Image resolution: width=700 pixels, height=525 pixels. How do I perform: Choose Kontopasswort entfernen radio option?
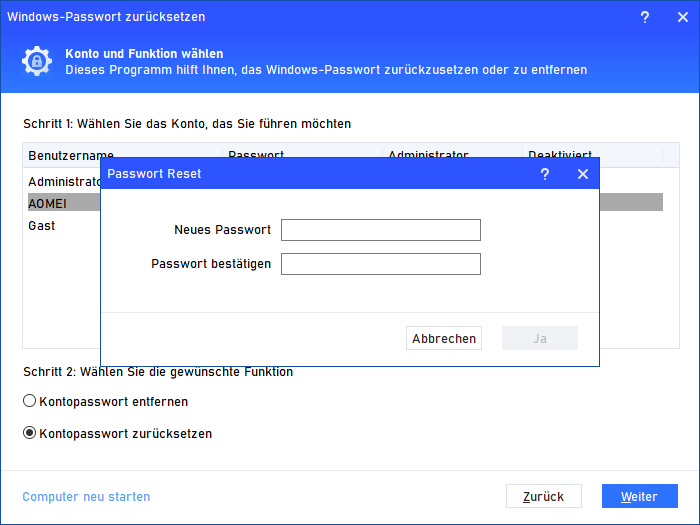pyautogui.click(x=30, y=402)
